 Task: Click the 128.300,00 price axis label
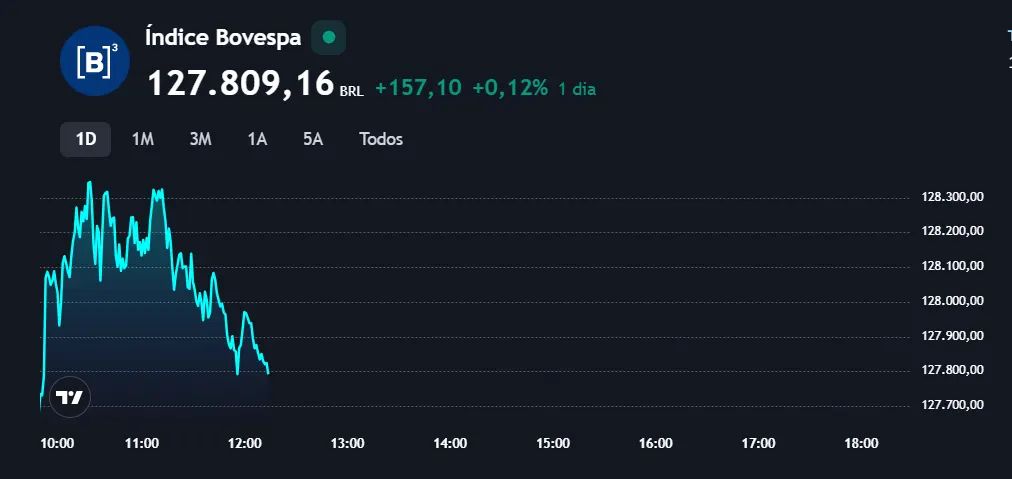952,196
